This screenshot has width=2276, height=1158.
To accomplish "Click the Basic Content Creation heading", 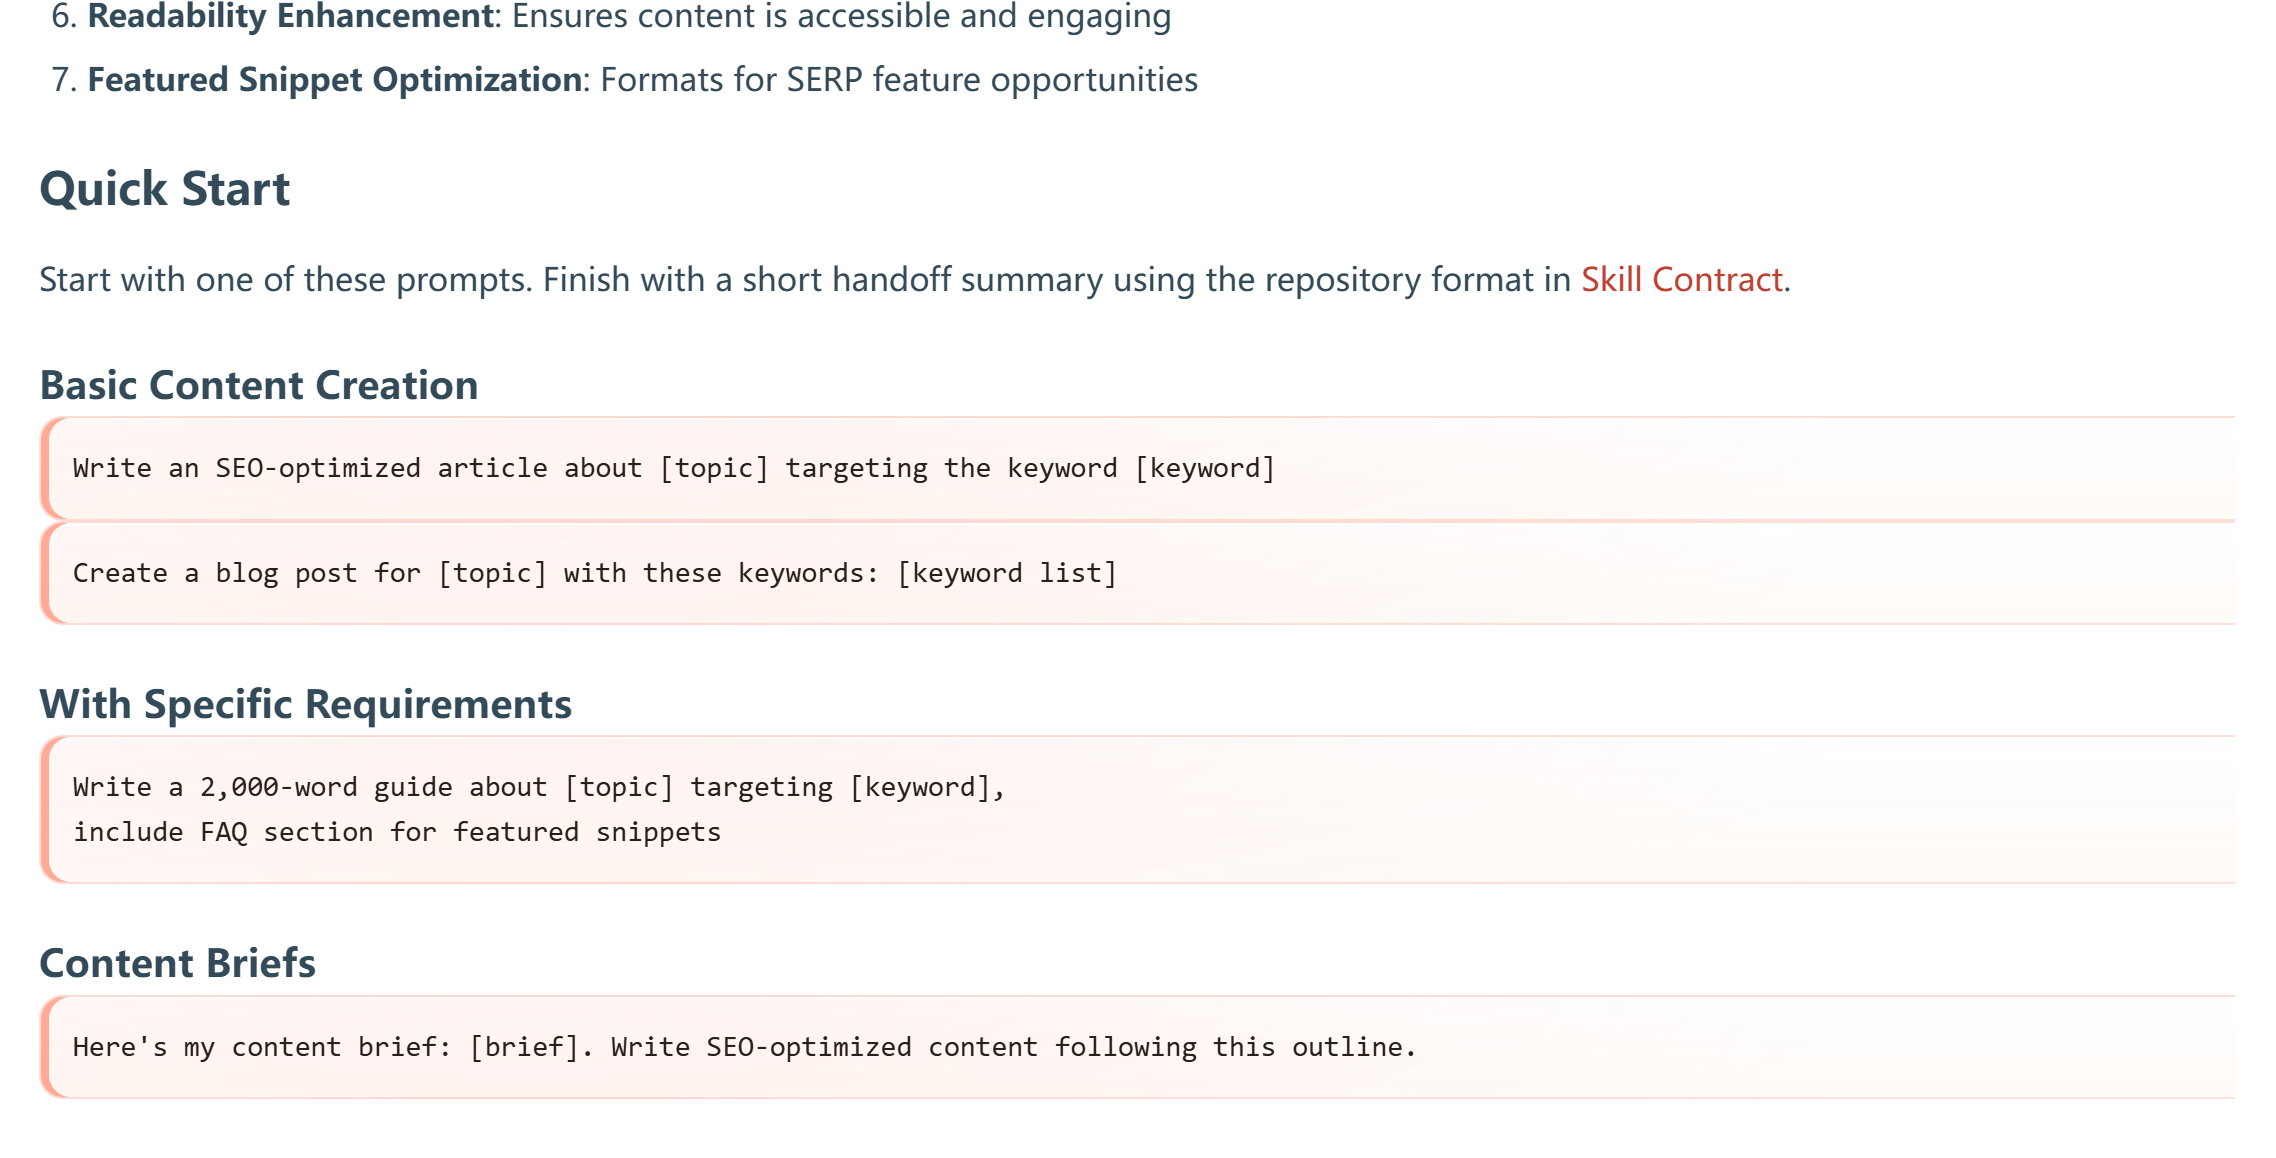I will [259, 385].
